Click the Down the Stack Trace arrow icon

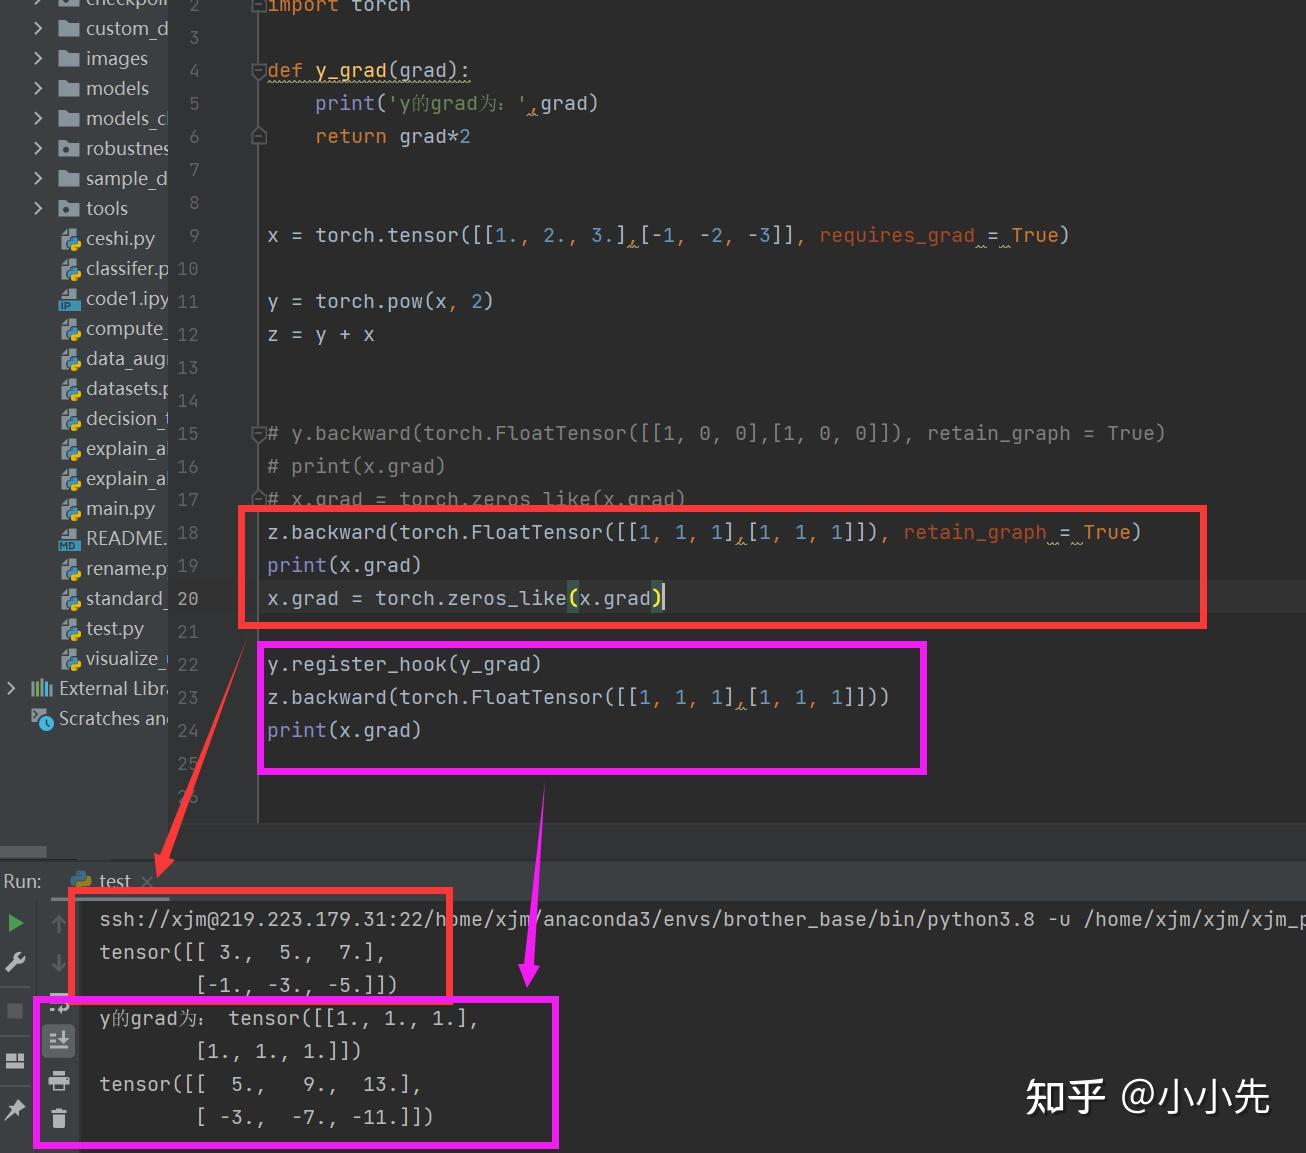pyautogui.click(x=59, y=962)
